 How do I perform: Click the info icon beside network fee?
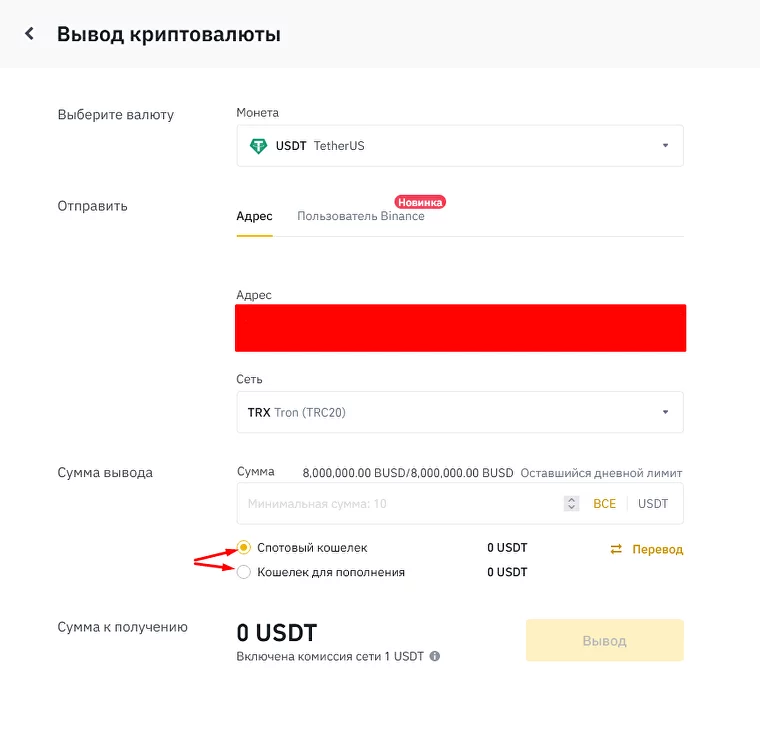(x=435, y=657)
